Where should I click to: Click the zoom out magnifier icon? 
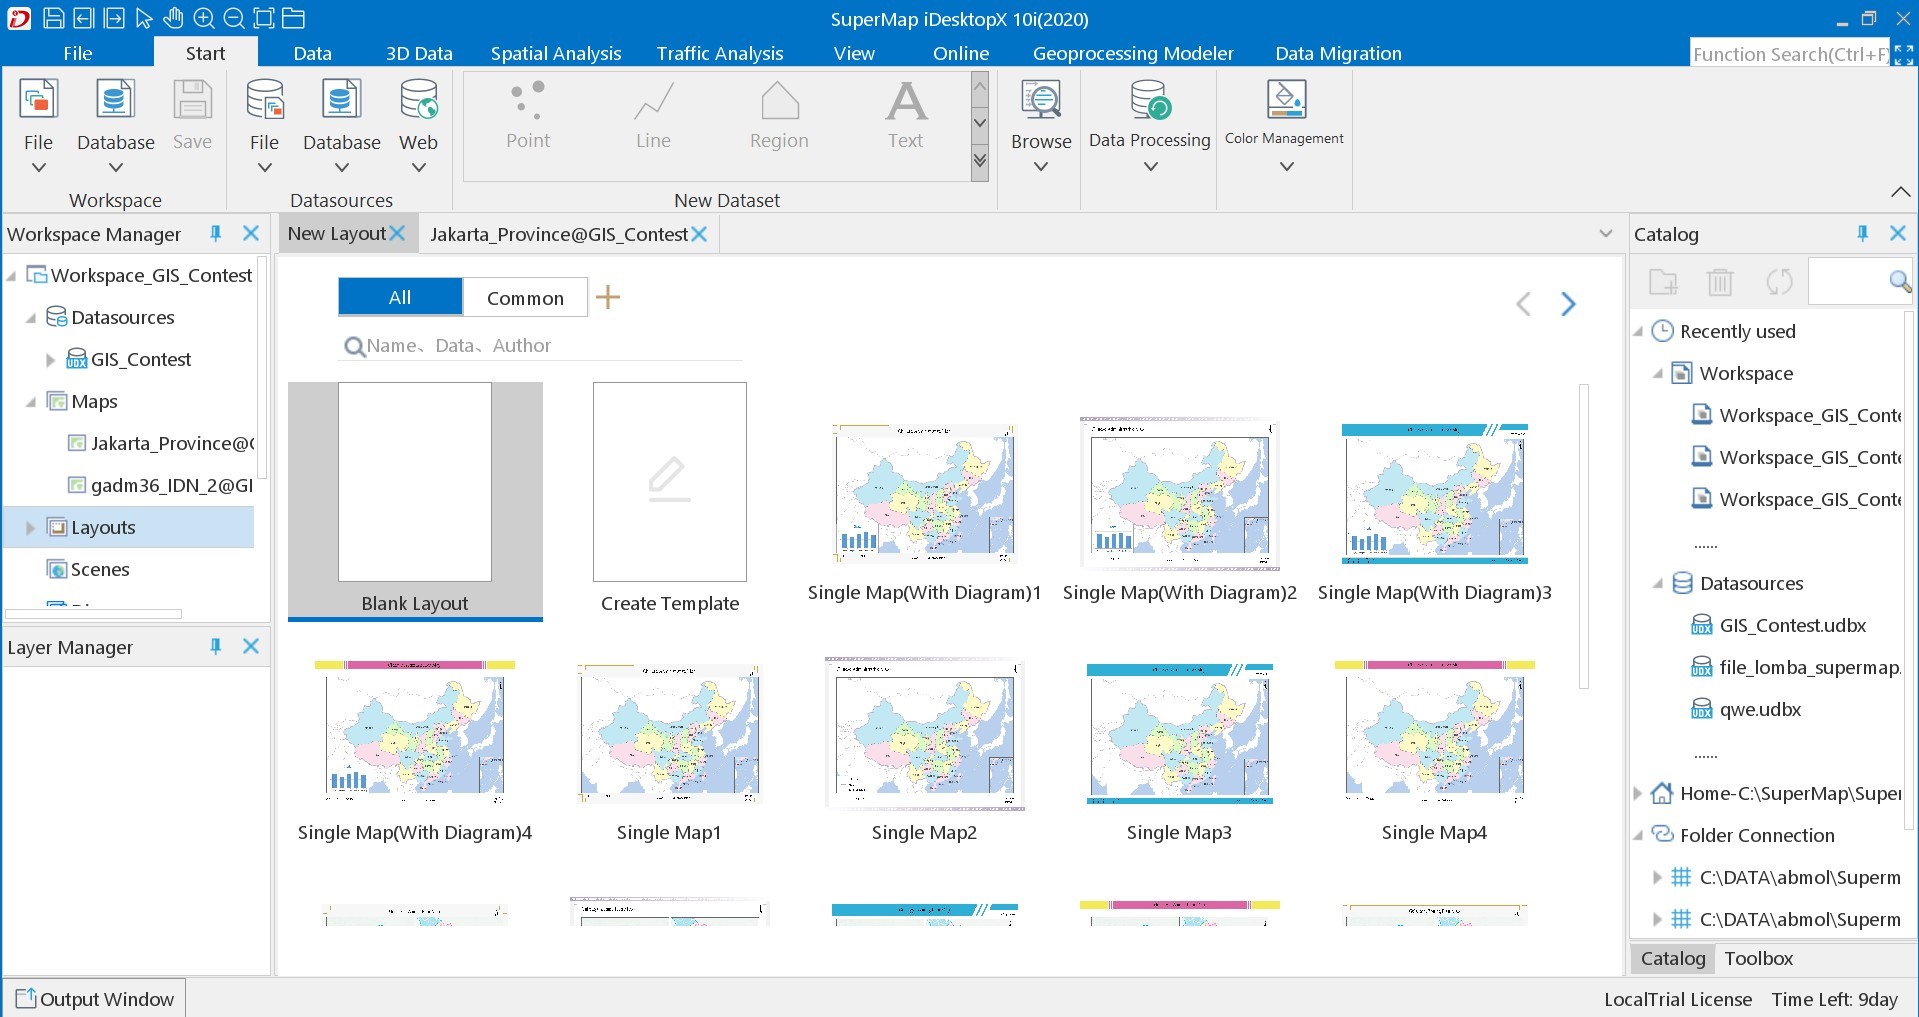[233, 18]
